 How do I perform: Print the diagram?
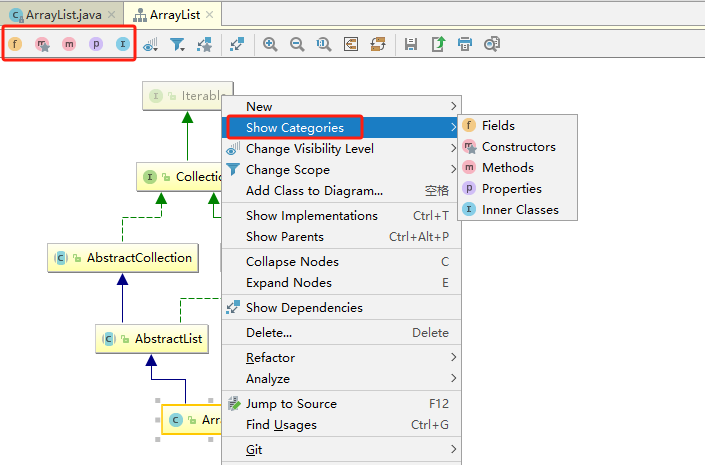tap(465, 44)
